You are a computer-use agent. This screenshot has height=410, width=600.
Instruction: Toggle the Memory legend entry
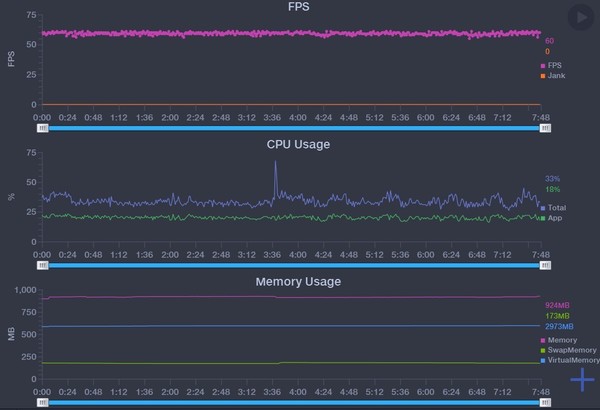(559, 340)
